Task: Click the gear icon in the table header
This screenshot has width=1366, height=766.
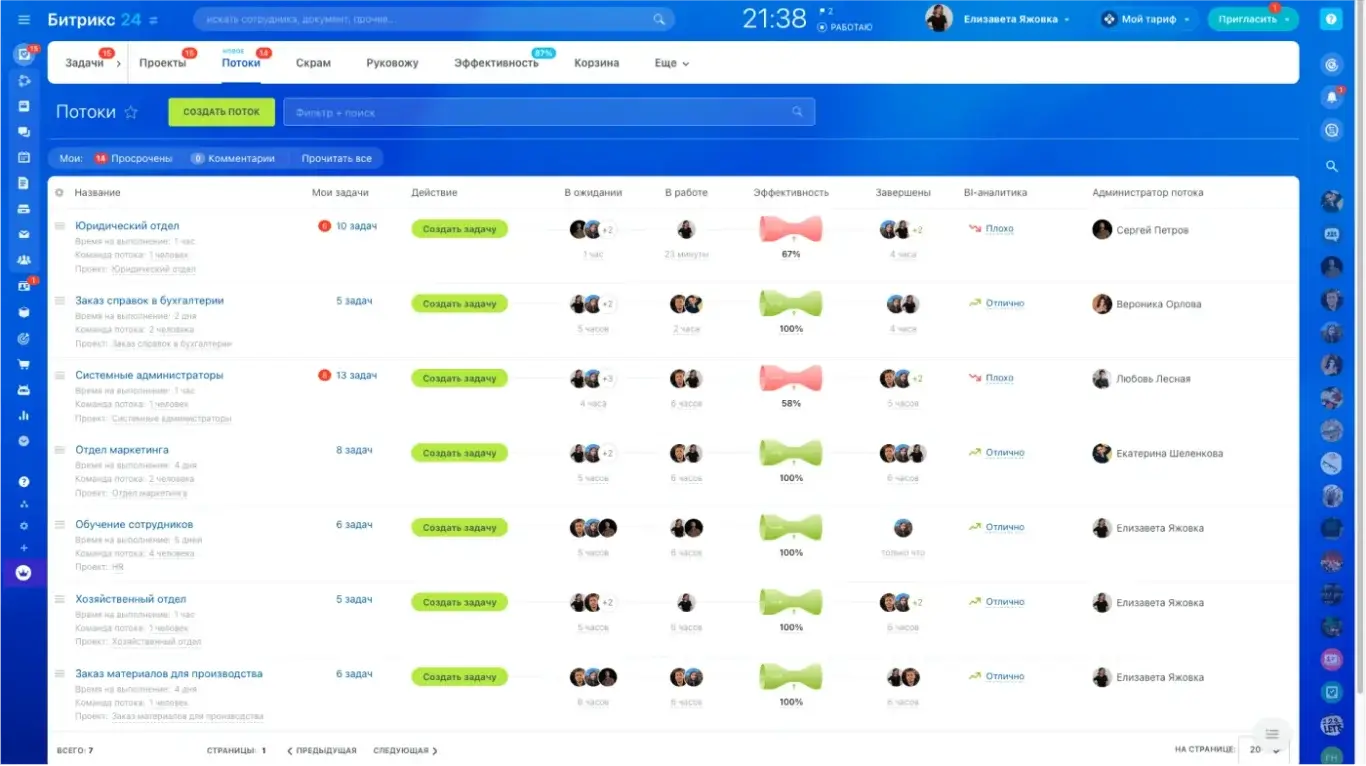Action: 60,193
